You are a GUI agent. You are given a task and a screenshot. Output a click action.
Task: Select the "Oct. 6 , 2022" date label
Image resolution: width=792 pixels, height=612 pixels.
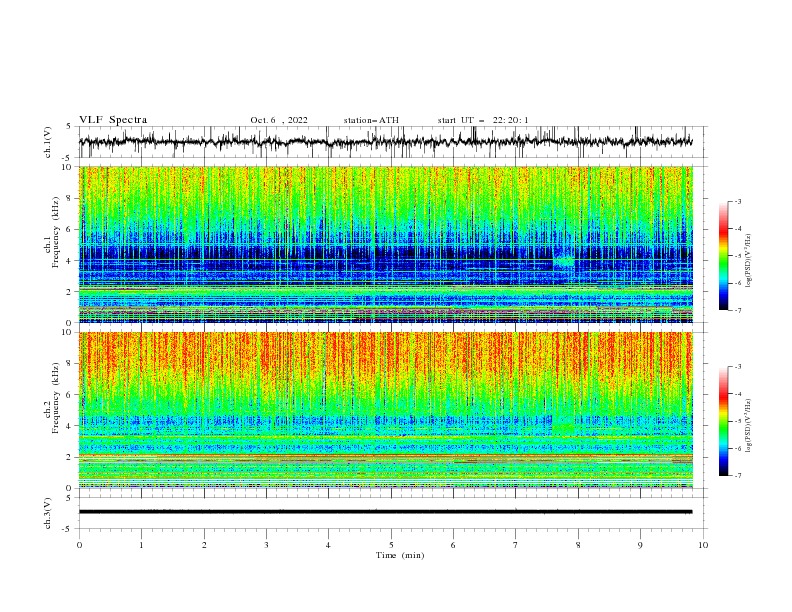tap(279, 120)
